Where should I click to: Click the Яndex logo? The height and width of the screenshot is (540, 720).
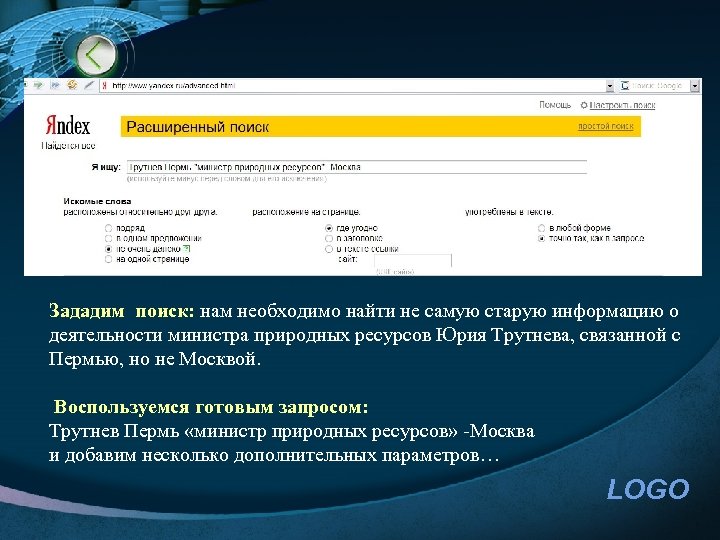pyautogui.click(x=68, y=124)
